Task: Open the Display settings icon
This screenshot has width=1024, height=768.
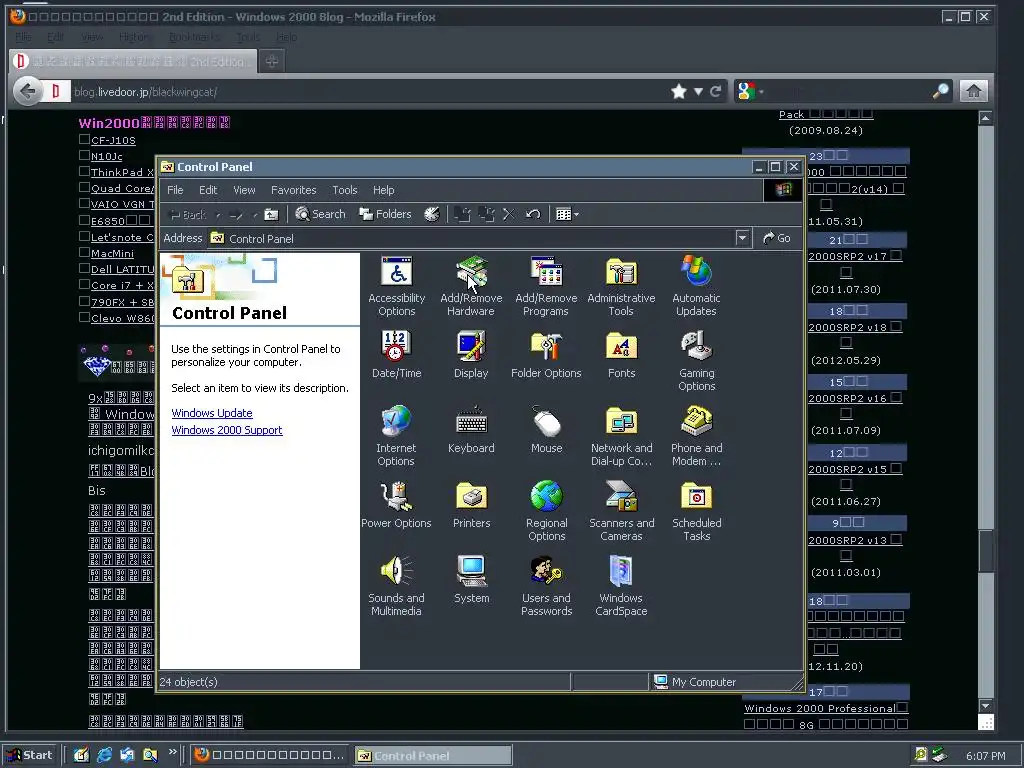Action: click(471, 355)
